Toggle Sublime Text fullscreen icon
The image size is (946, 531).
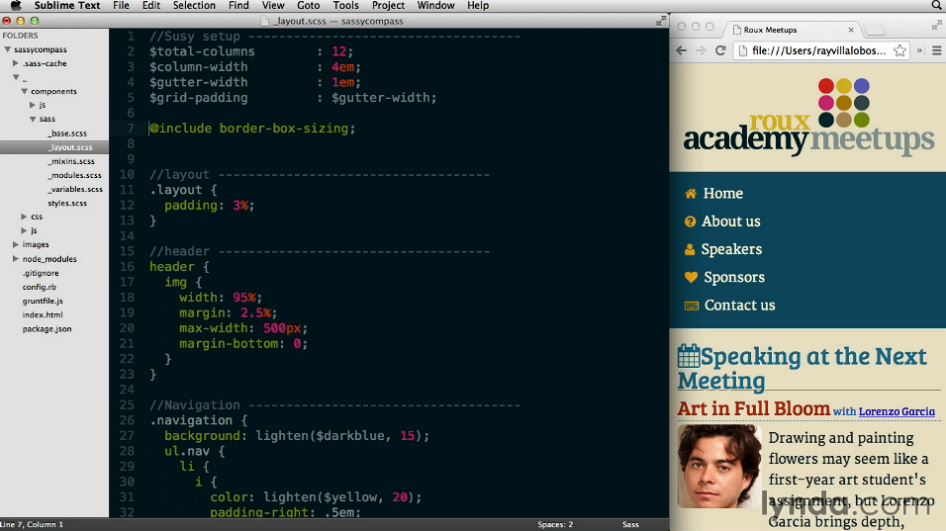point(661,21)
